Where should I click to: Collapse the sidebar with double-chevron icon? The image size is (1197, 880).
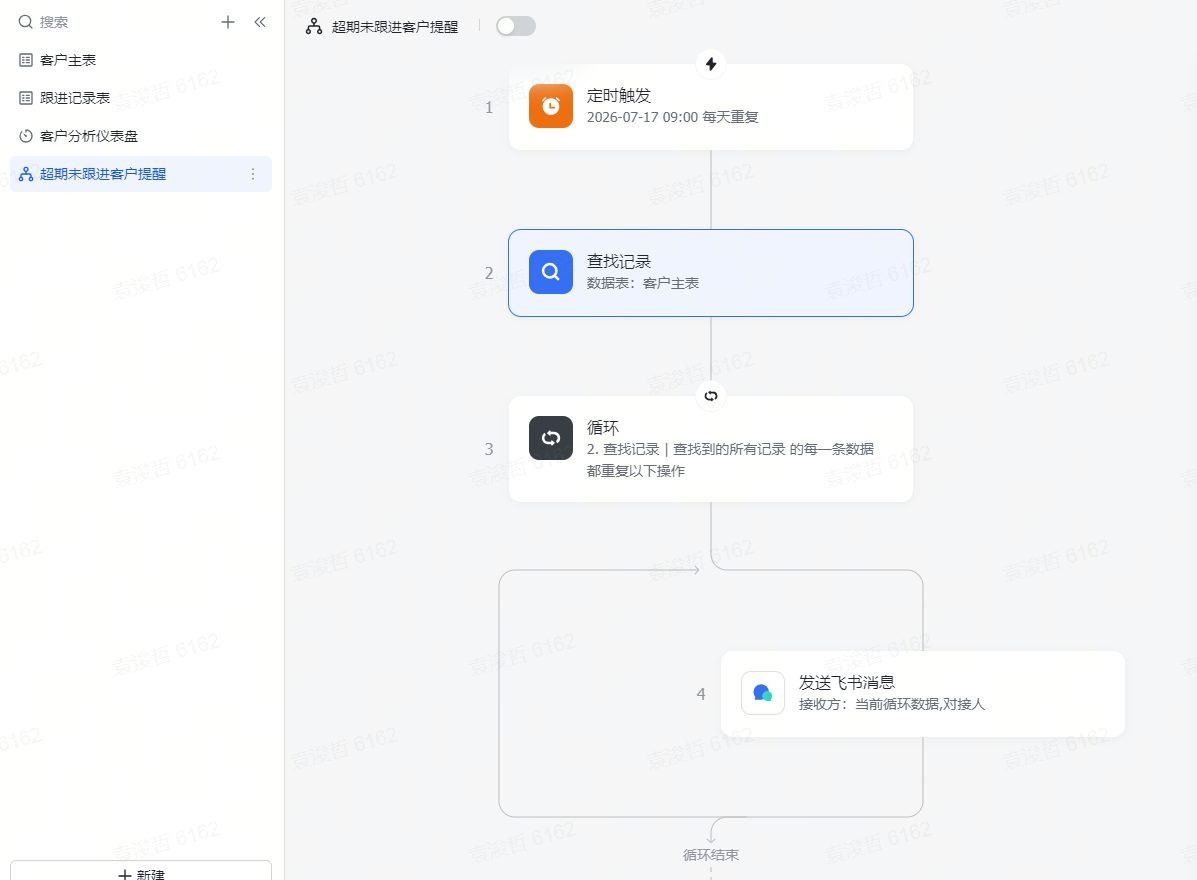[260, 22]
